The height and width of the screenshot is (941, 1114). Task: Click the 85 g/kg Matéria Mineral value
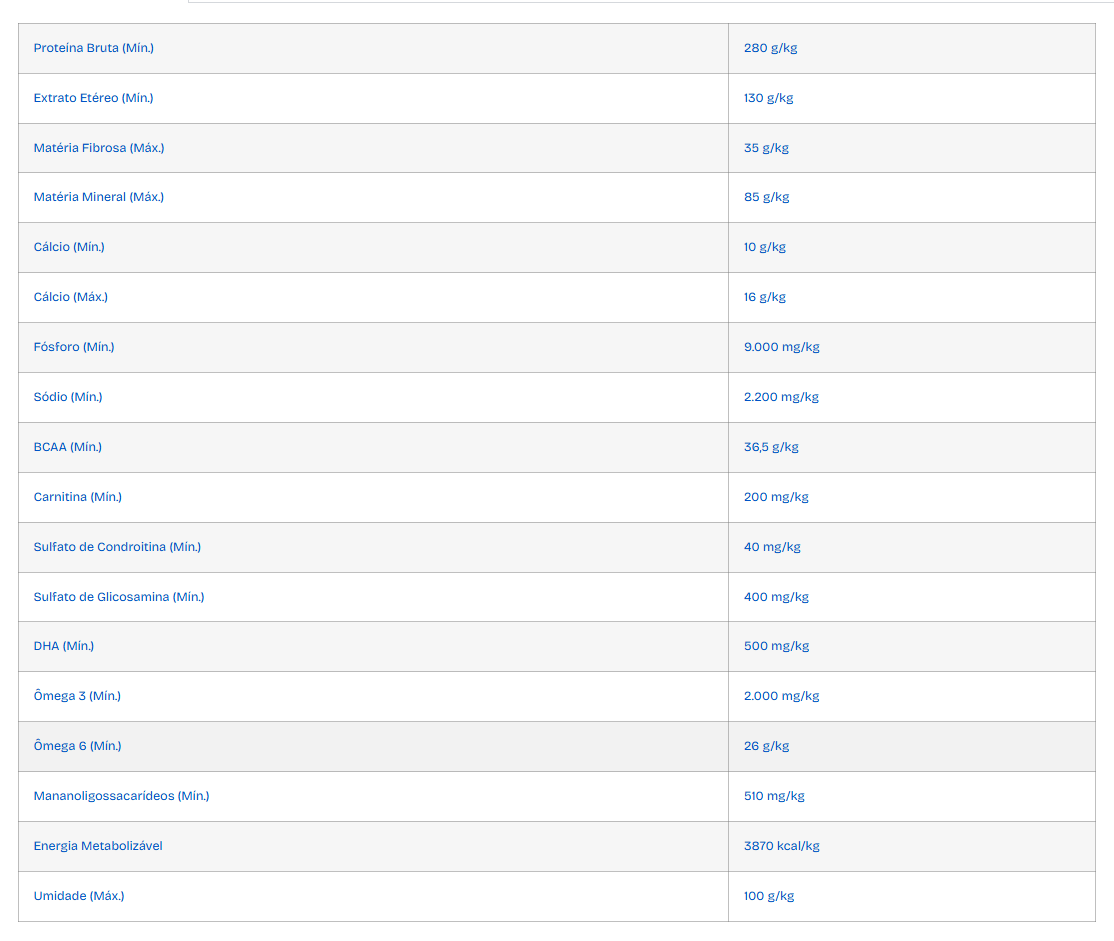[x=767, y=197]
